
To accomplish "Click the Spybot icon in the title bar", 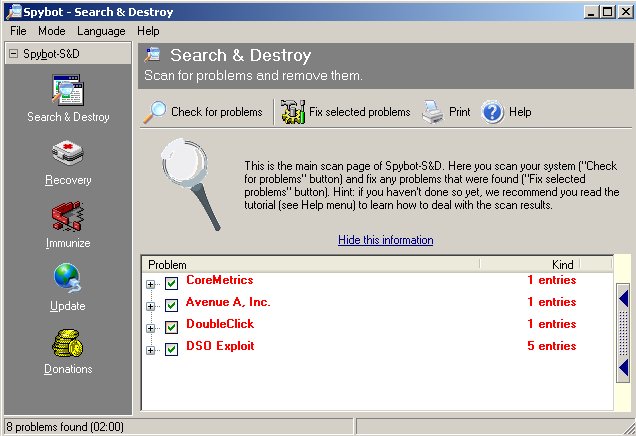I will pos(14,12).
